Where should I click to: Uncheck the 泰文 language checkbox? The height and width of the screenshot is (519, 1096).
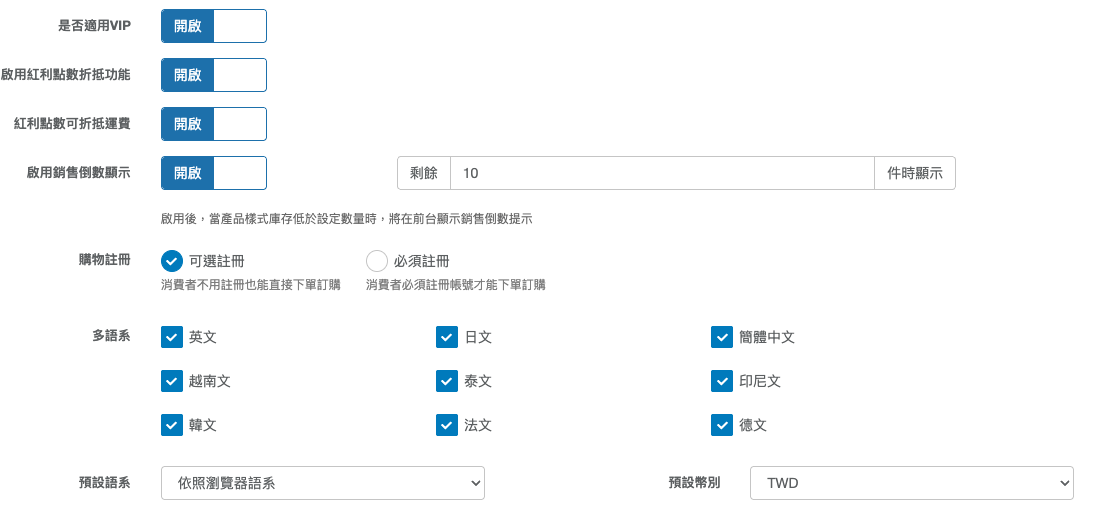(447, 381)
